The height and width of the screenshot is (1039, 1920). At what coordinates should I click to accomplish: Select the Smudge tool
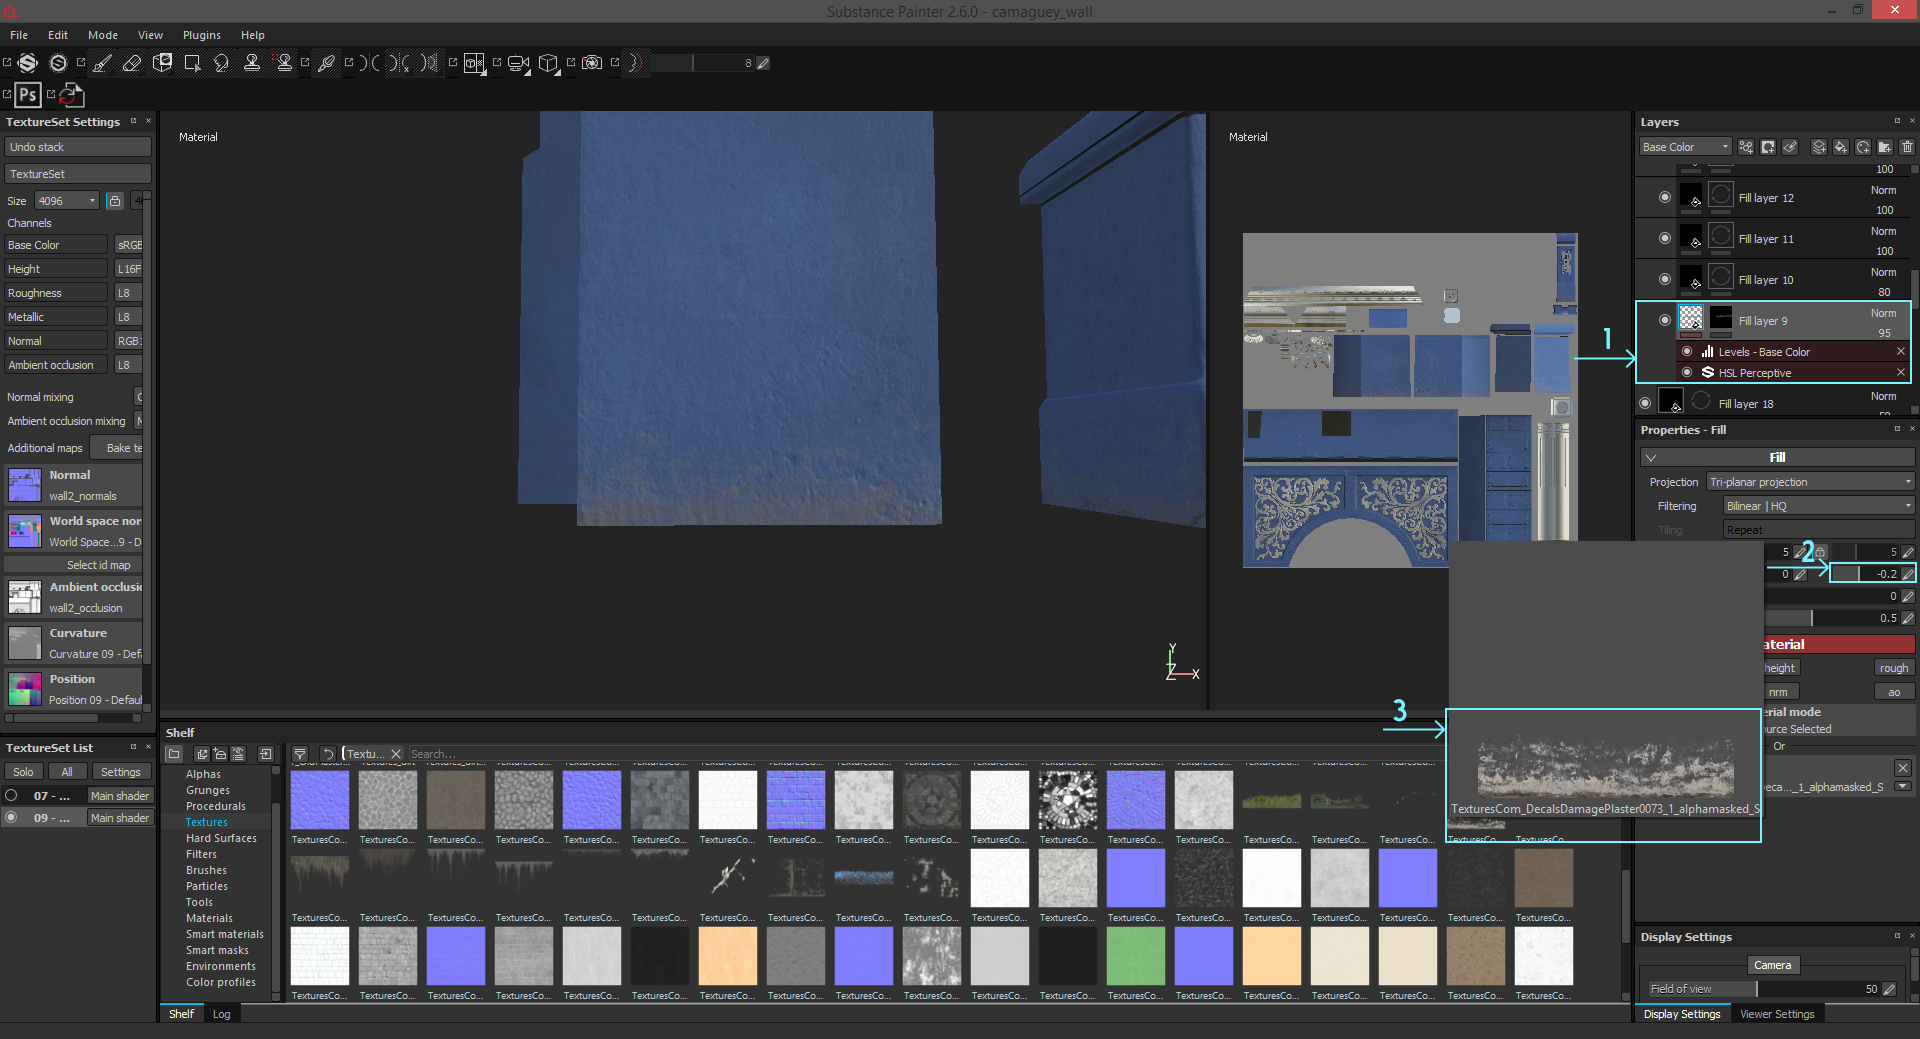222,63
